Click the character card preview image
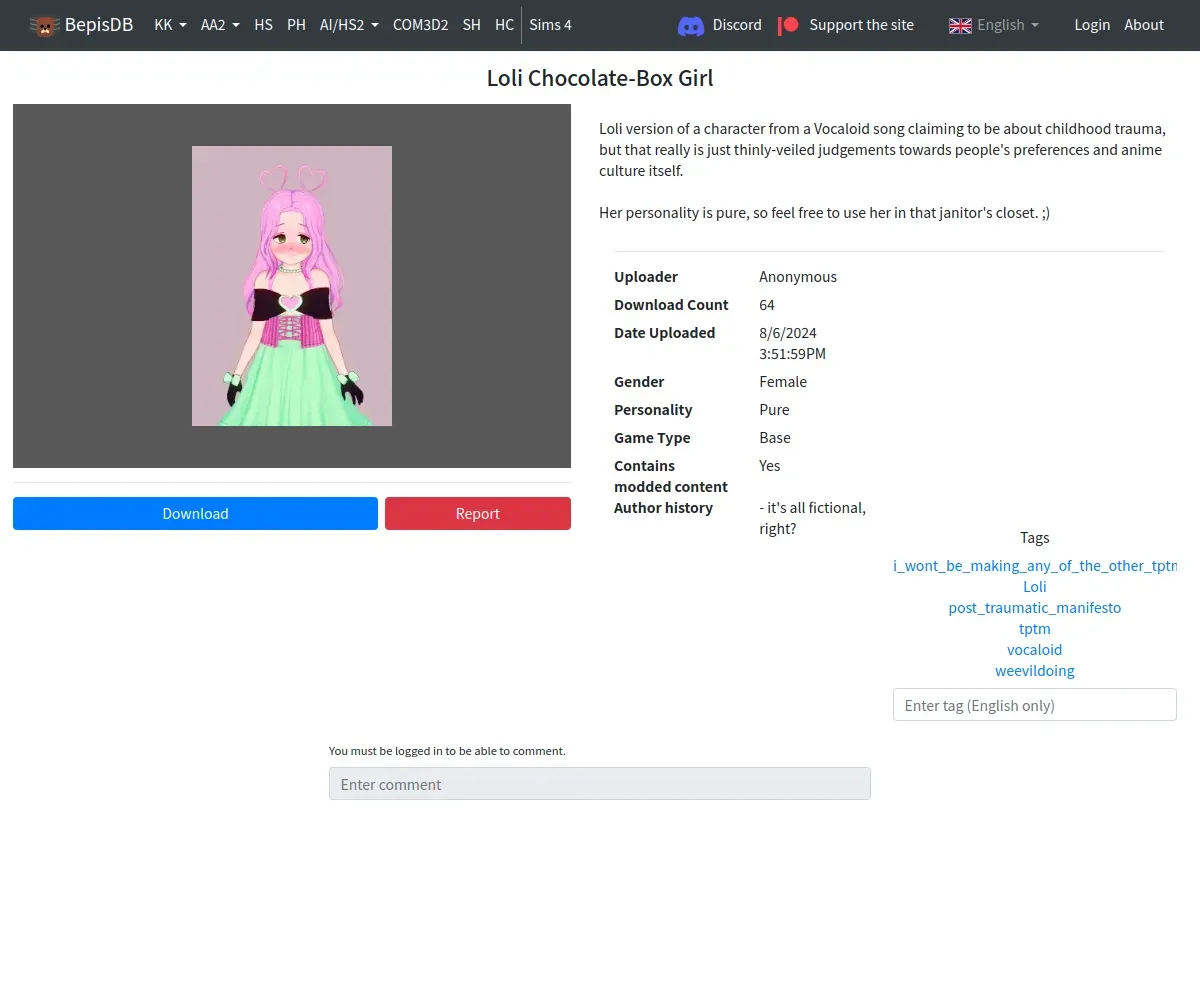The image size is (1200, 1000). (292, 286)
